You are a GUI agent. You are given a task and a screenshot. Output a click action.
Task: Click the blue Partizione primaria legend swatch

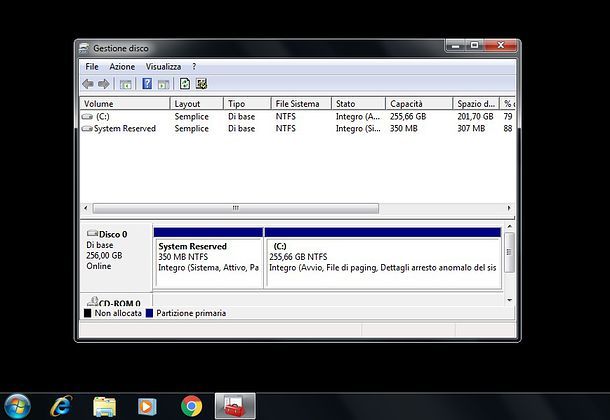click(149, 313)
